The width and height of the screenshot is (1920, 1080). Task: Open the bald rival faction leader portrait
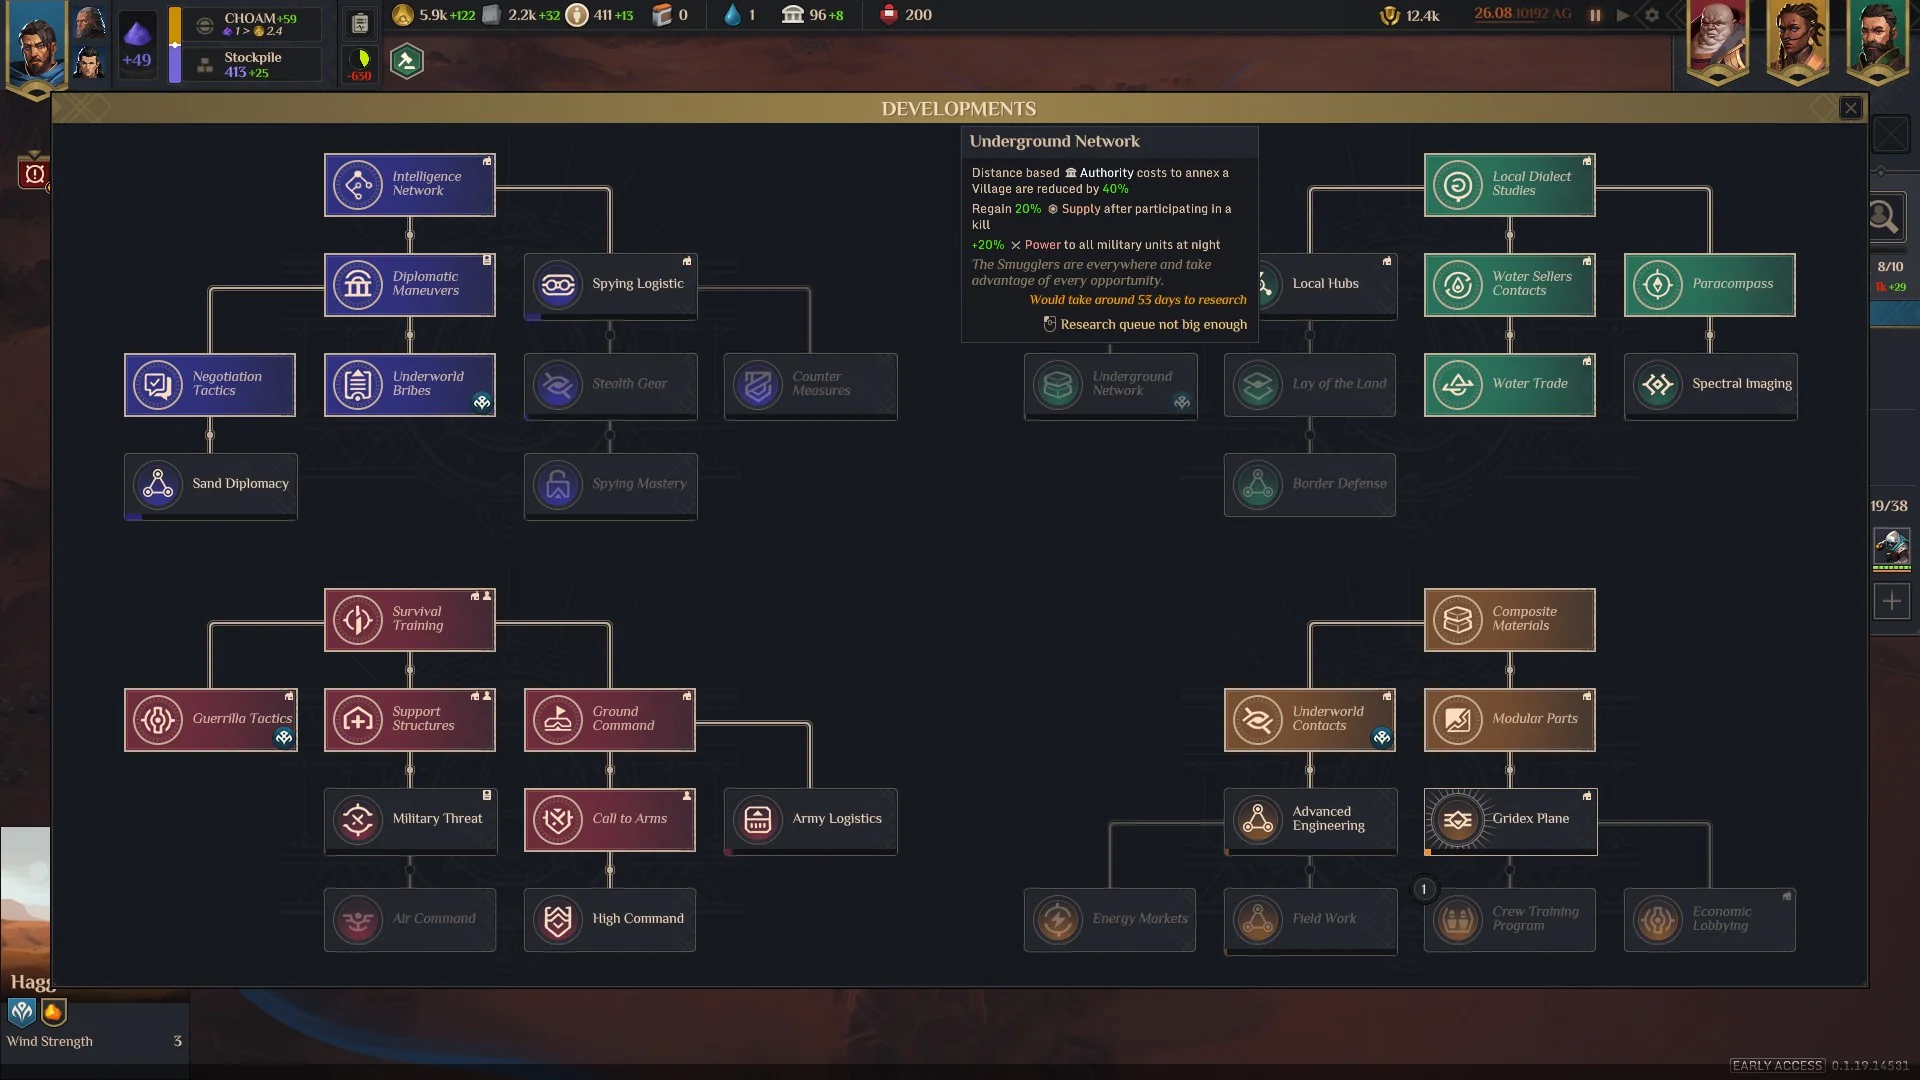pyautogui.click(x=1718, y=40)
